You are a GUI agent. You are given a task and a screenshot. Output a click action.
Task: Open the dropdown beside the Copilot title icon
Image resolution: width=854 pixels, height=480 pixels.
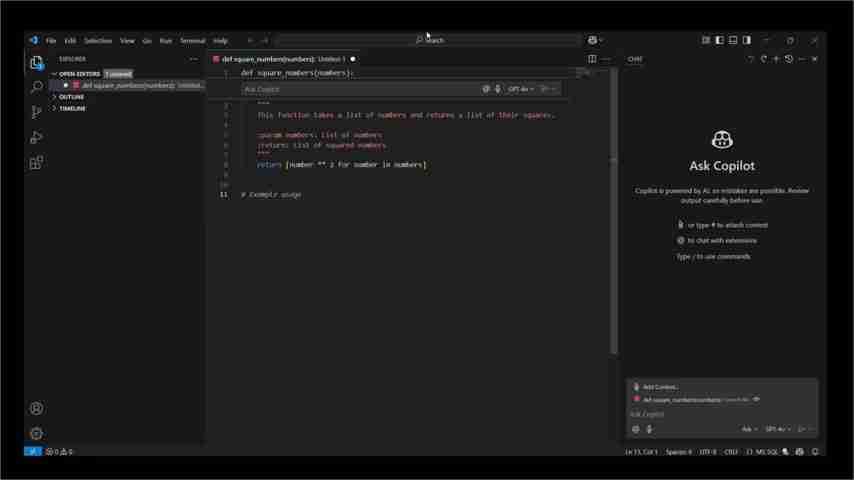[x=601, y=40]
